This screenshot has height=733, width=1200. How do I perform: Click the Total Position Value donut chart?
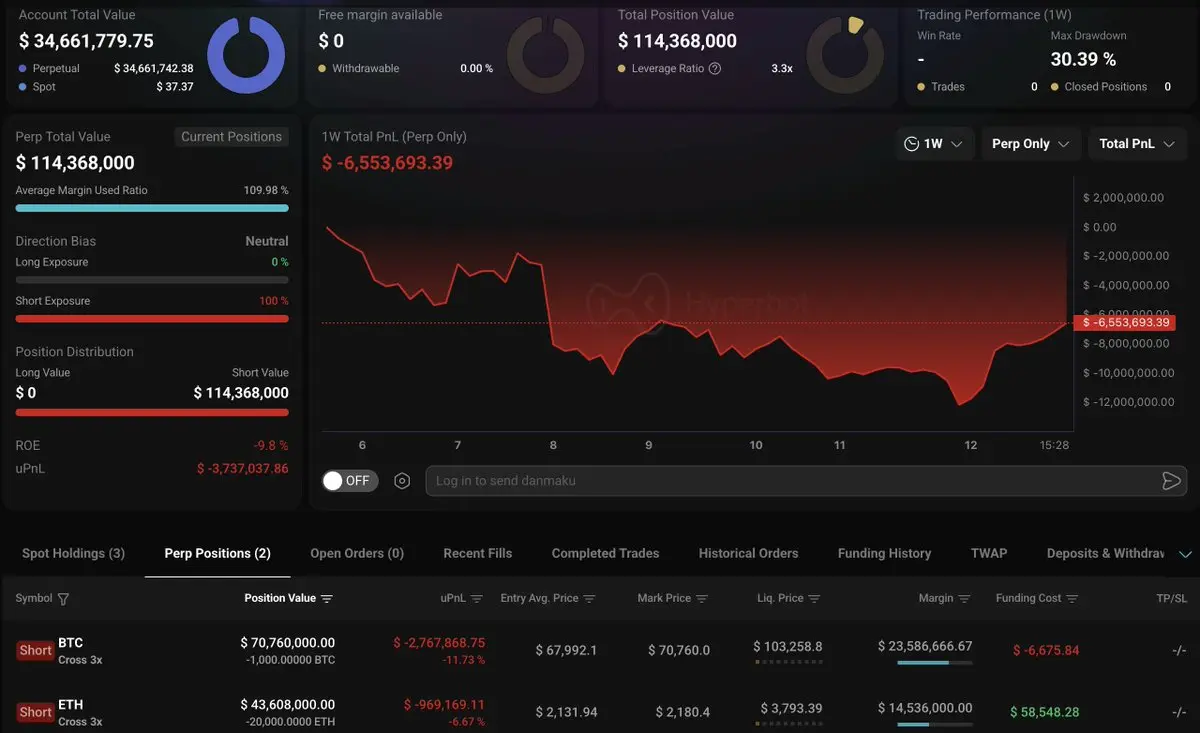pyautogui.click(x=845, y=55)
